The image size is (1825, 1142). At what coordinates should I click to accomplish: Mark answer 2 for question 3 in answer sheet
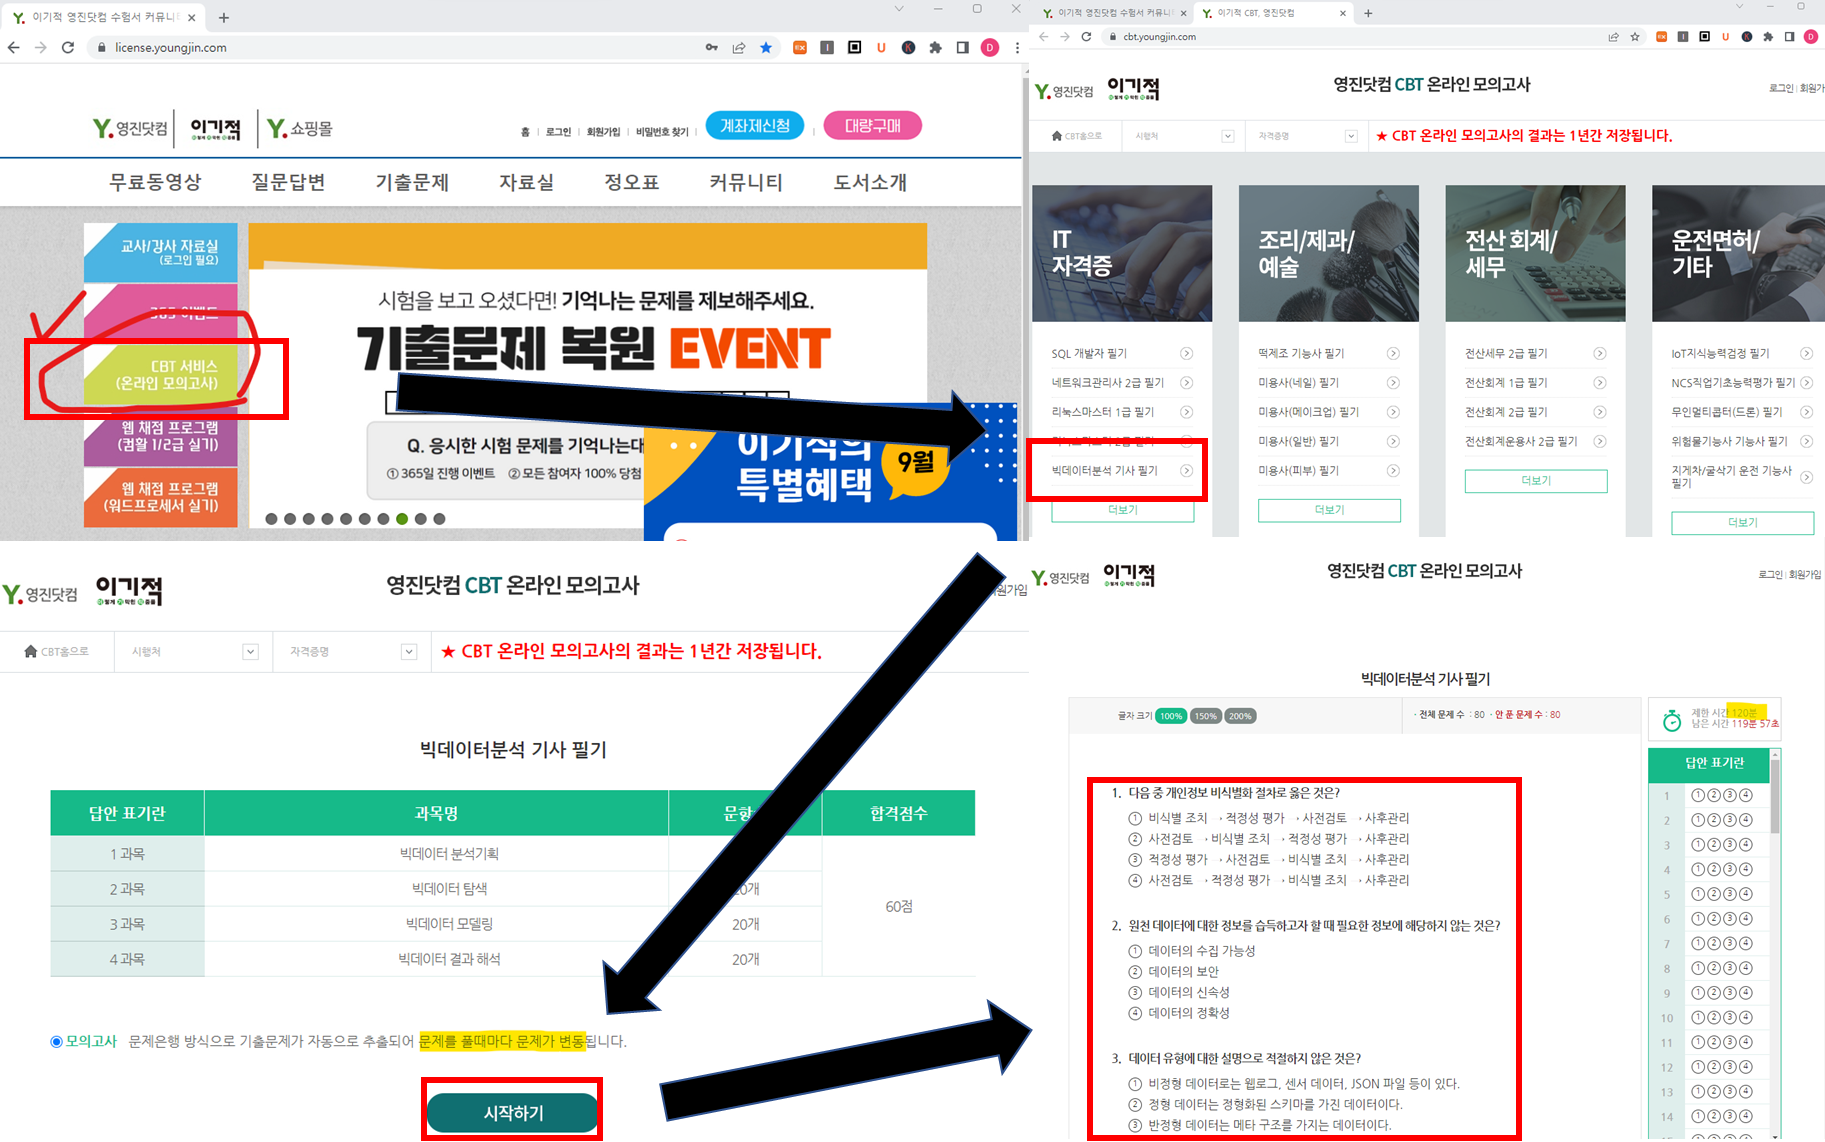point(1713,845)
